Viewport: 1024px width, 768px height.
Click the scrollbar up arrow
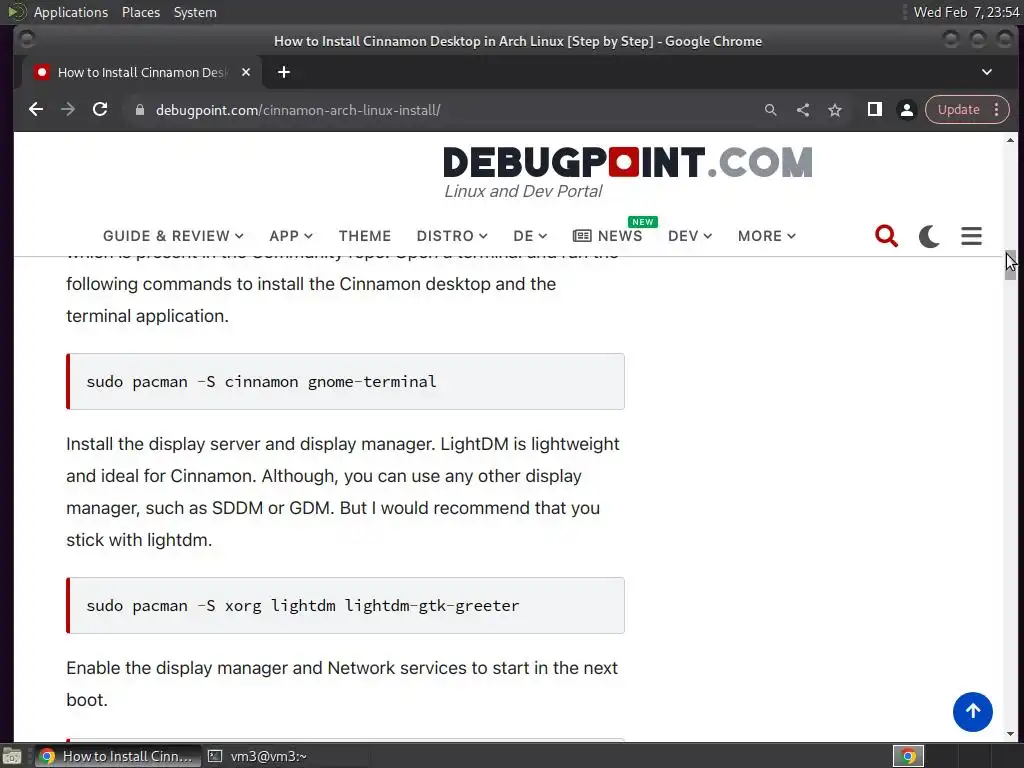pyautogui.click(x=1010, y=140)
